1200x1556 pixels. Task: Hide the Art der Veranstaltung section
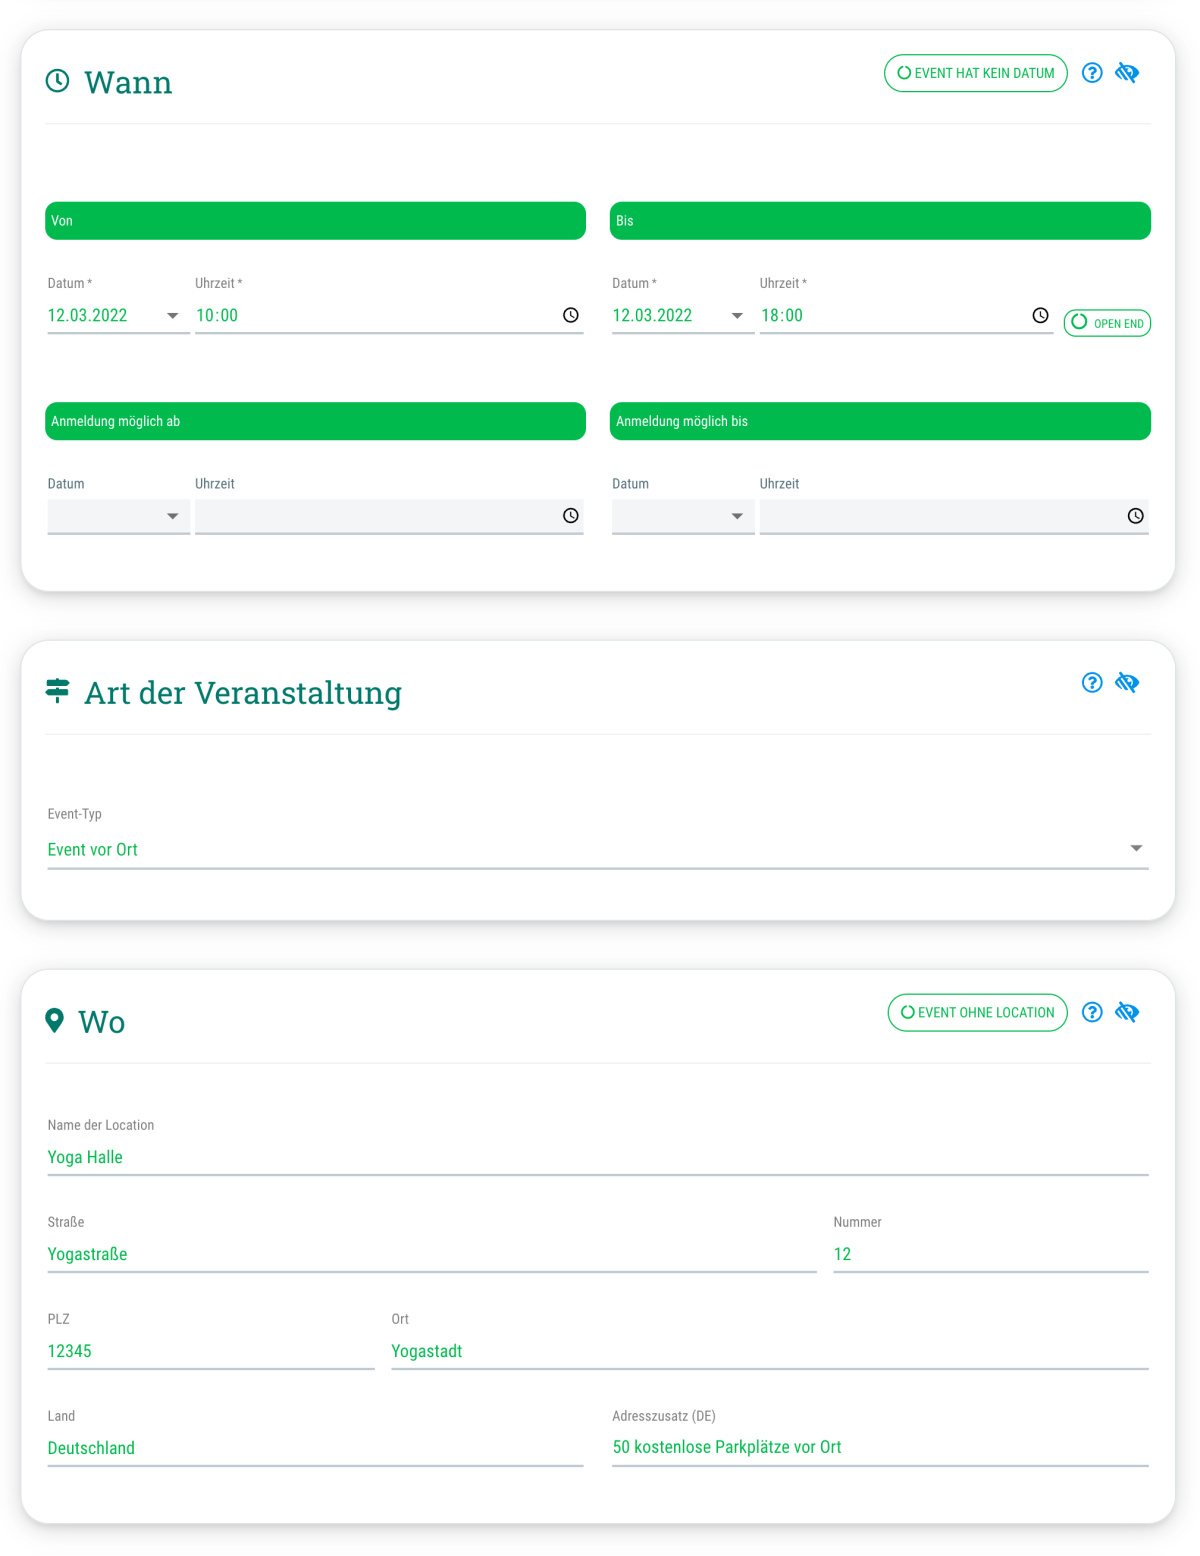click(x=1127, y=682)
